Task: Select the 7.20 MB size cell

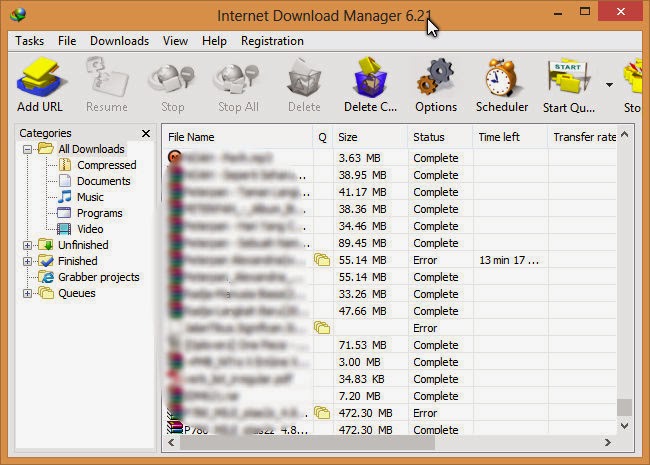Action: tap(359, 396)
